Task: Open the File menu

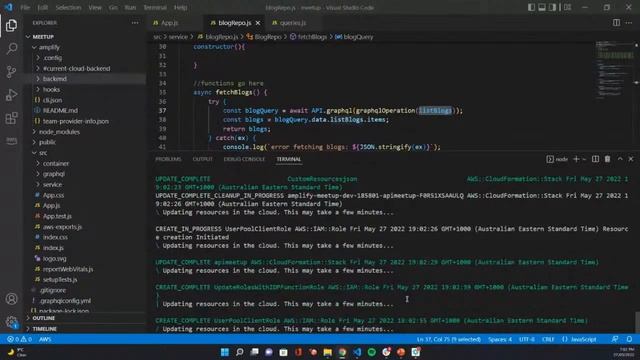Action: click(25, 7)
